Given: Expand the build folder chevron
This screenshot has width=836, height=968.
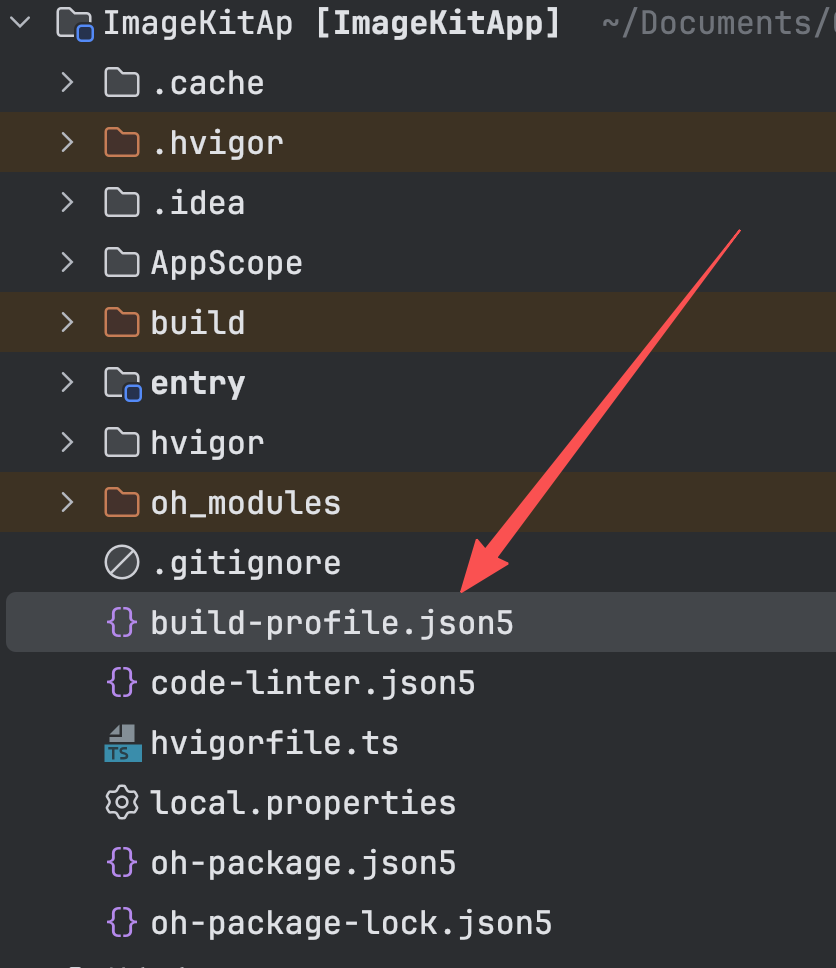Looking at the screenshot, I should click(x=67, y=322).
